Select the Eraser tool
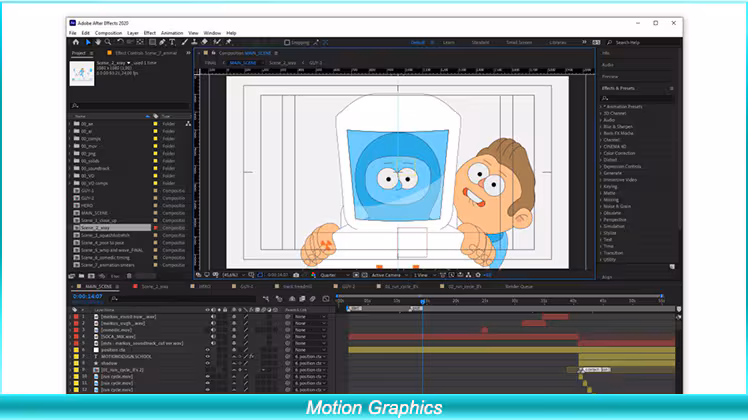Image resolution: width=748 pixels, height=420 pixels. pyautogui.click(x=204, y=42)
